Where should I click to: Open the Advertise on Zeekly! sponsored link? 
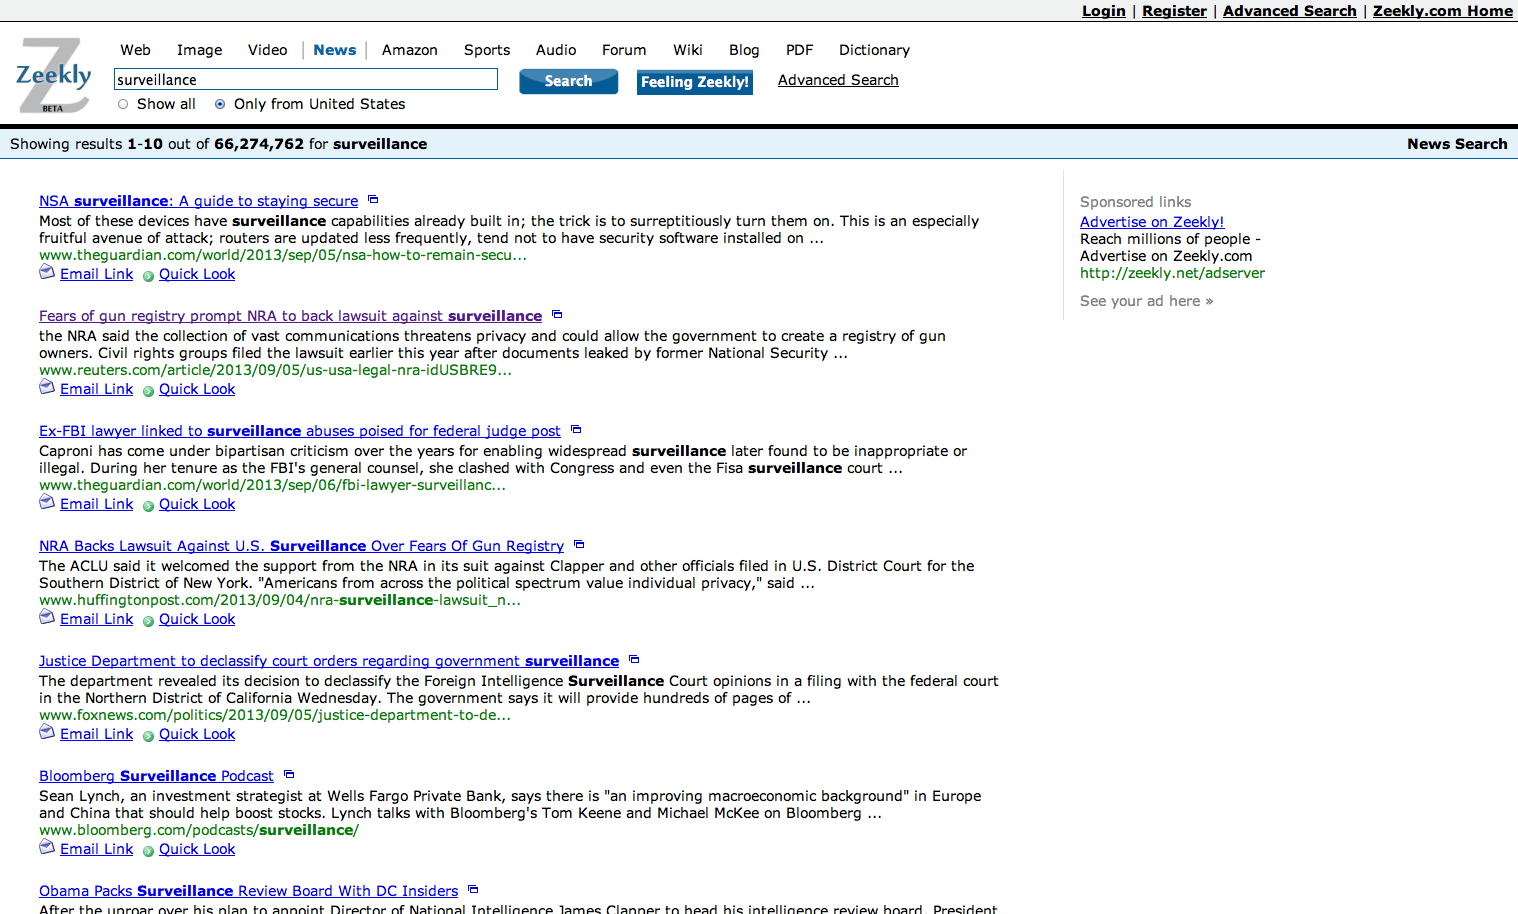pos(1151,222)
